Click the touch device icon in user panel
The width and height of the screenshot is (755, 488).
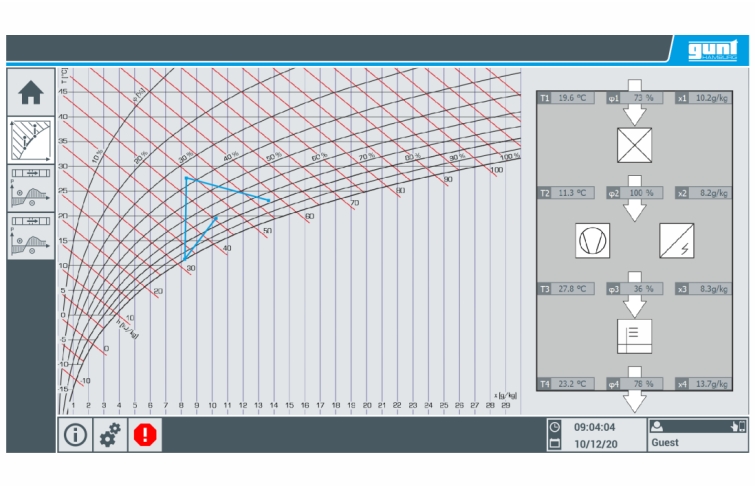[x=738, y=426]
